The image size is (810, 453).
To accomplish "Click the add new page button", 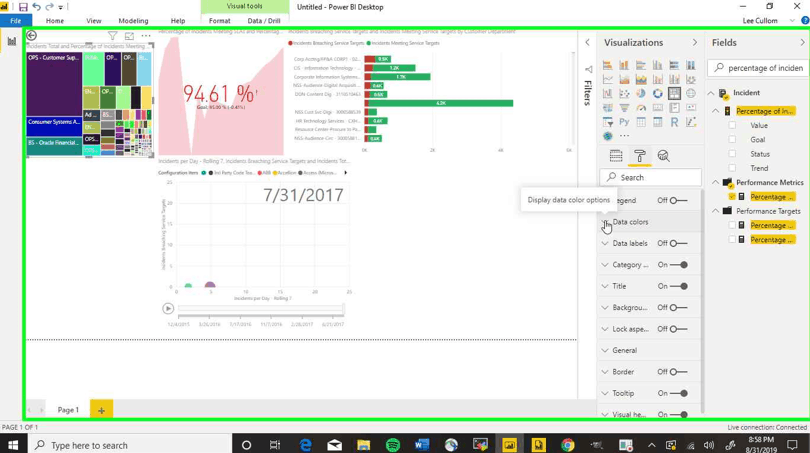I will click(x=101, y=410).
